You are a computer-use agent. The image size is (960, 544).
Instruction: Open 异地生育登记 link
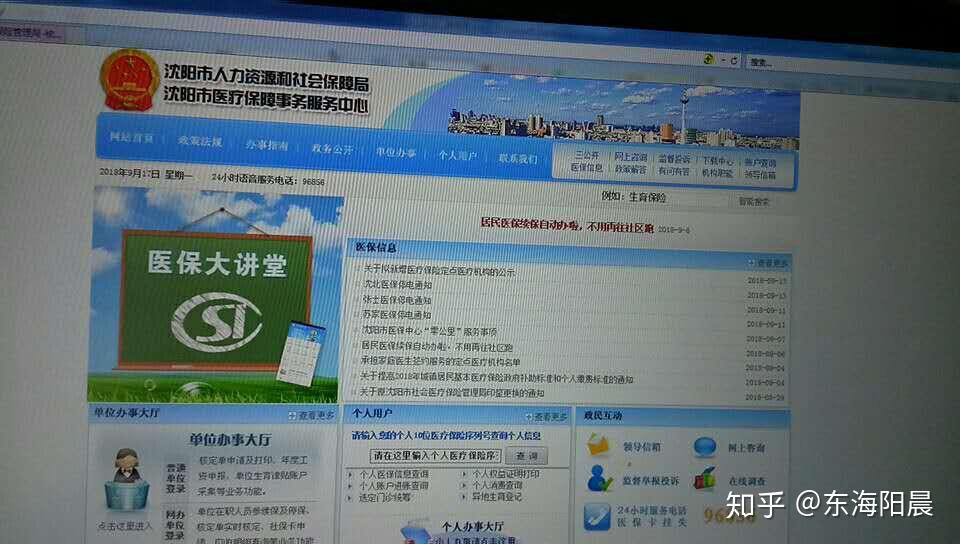coord(497,497)
